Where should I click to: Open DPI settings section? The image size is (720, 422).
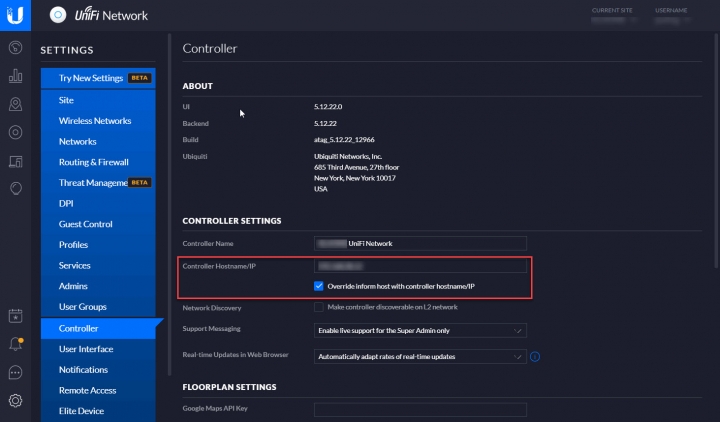[98, 203]
